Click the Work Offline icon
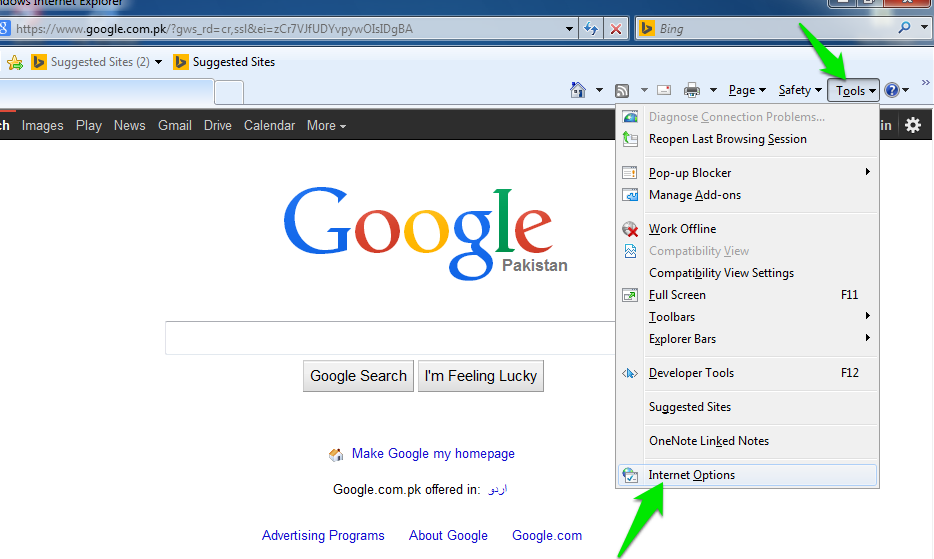 click(x=630, y=229)
